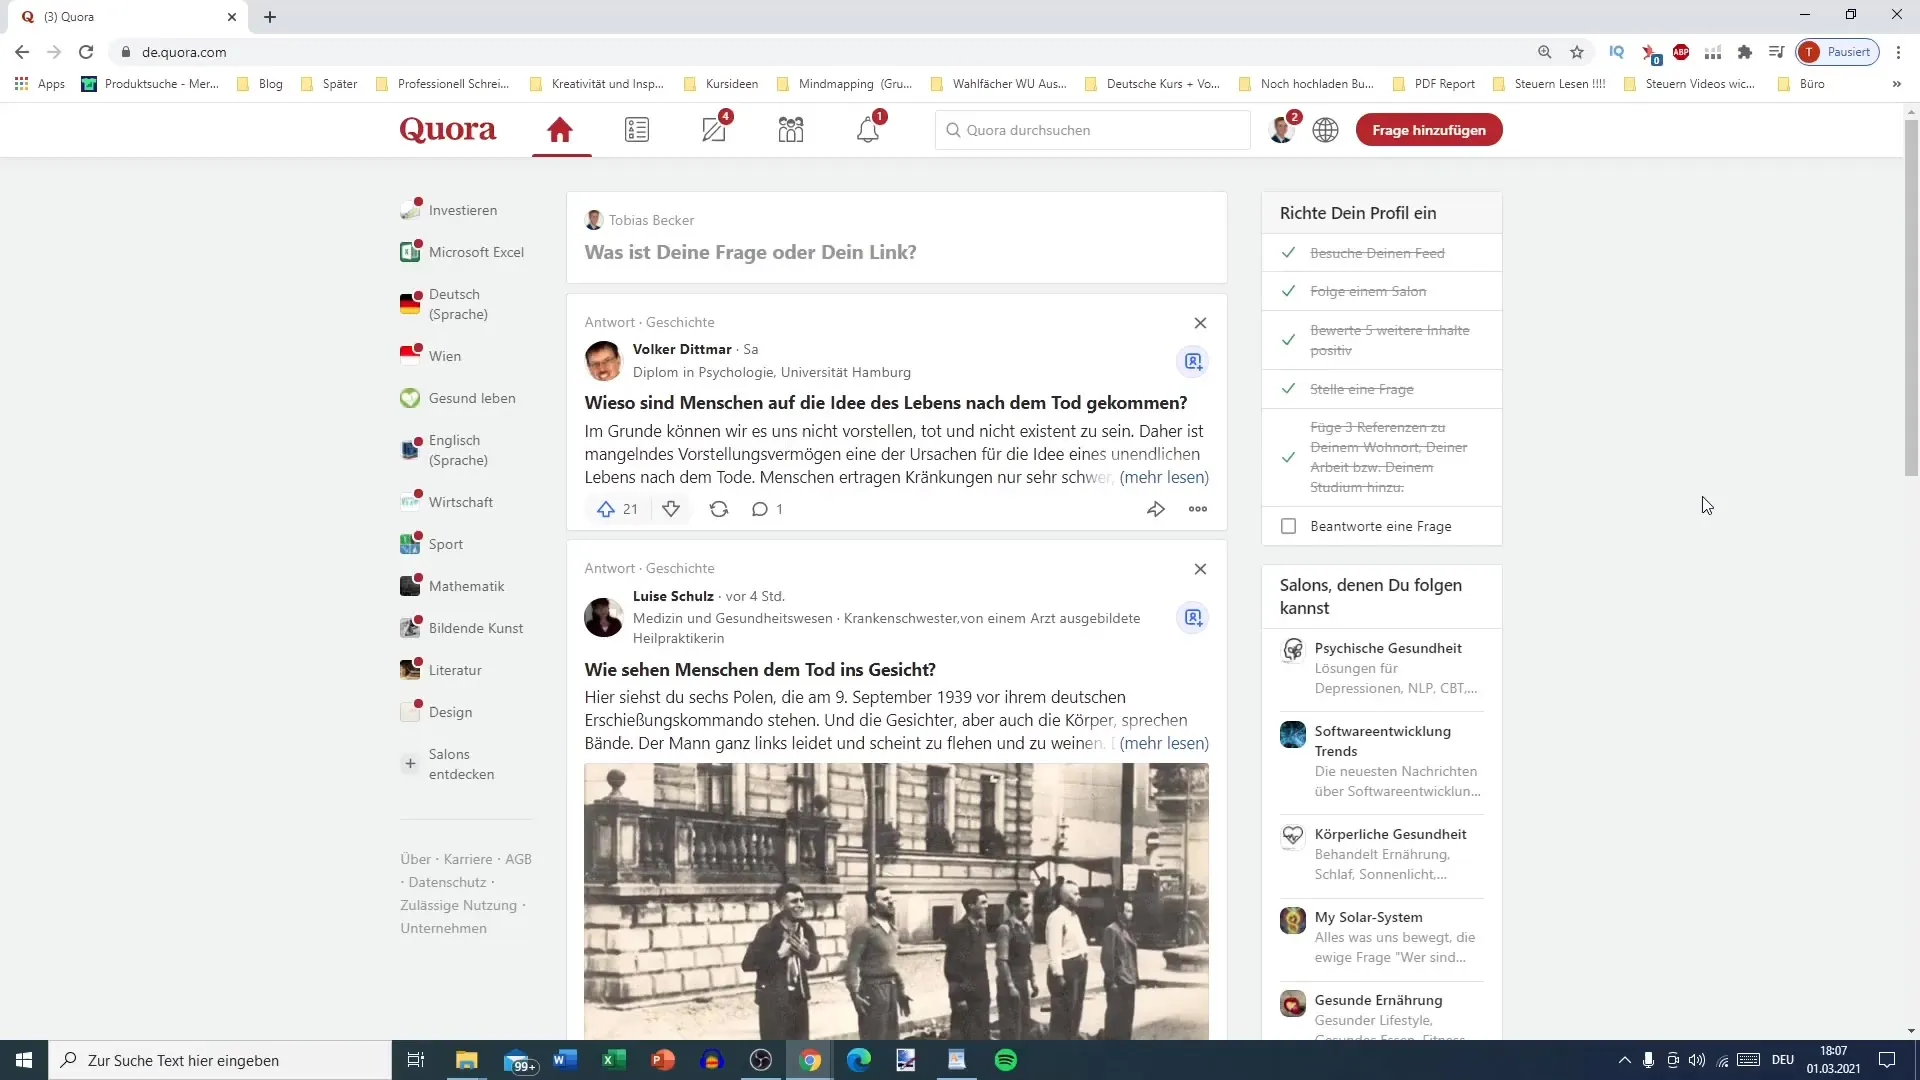The width and height of the screenshot is (1920, 1080).
Task: Click the Psychische Gesundheit salon thumbnail
Action: tap(1294, 647)
